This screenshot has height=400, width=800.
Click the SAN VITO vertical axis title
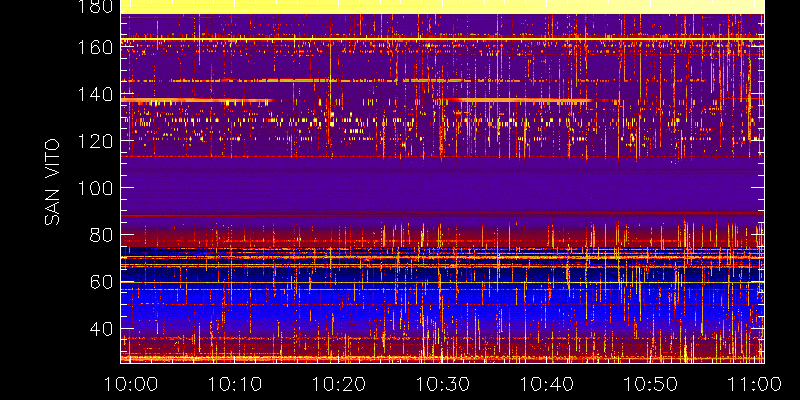coord(52,182)
